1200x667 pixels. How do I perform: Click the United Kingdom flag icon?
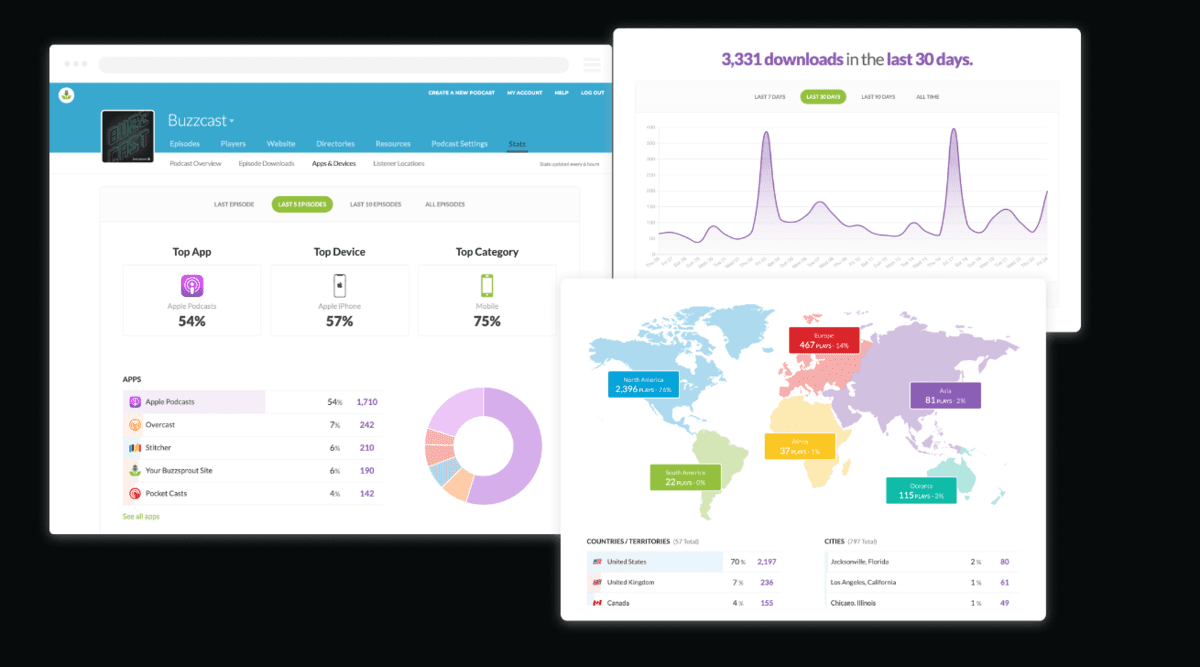click(x=597, y=582)
